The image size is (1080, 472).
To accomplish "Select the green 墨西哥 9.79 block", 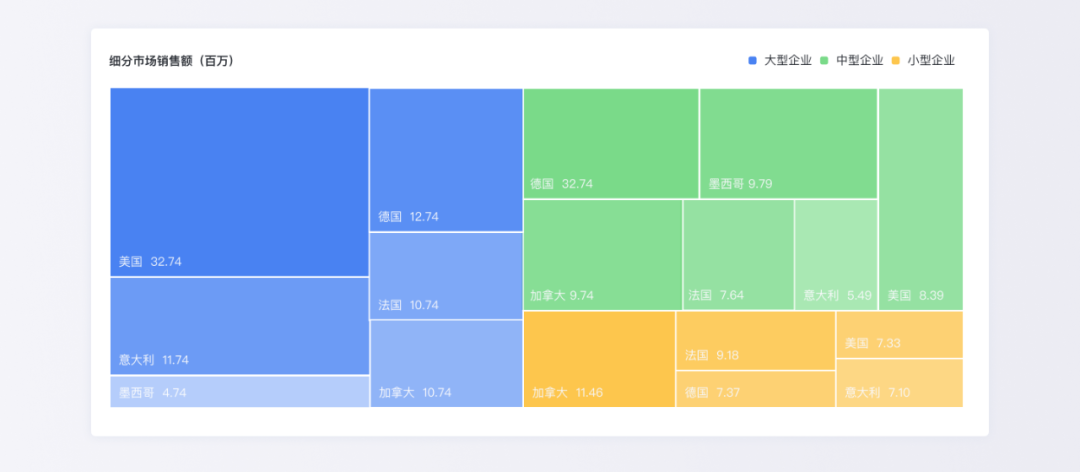I will [x=788, y=143].
